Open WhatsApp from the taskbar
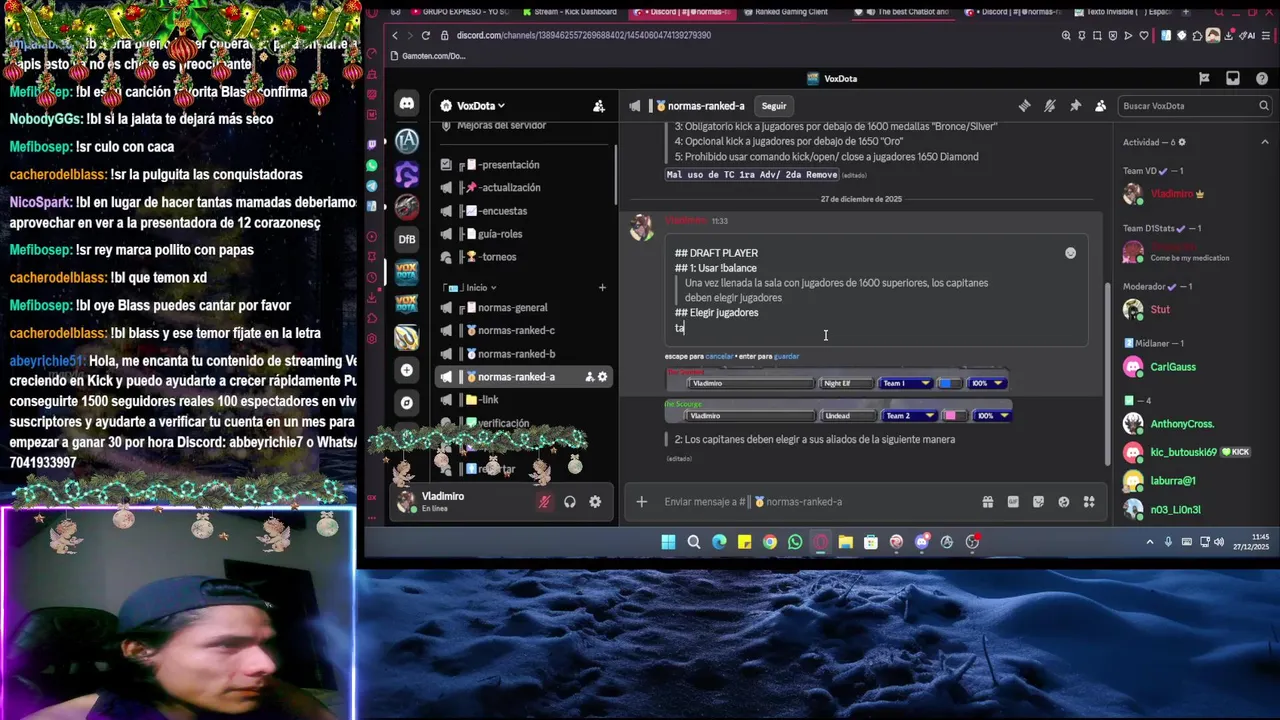 pos(795,542)
